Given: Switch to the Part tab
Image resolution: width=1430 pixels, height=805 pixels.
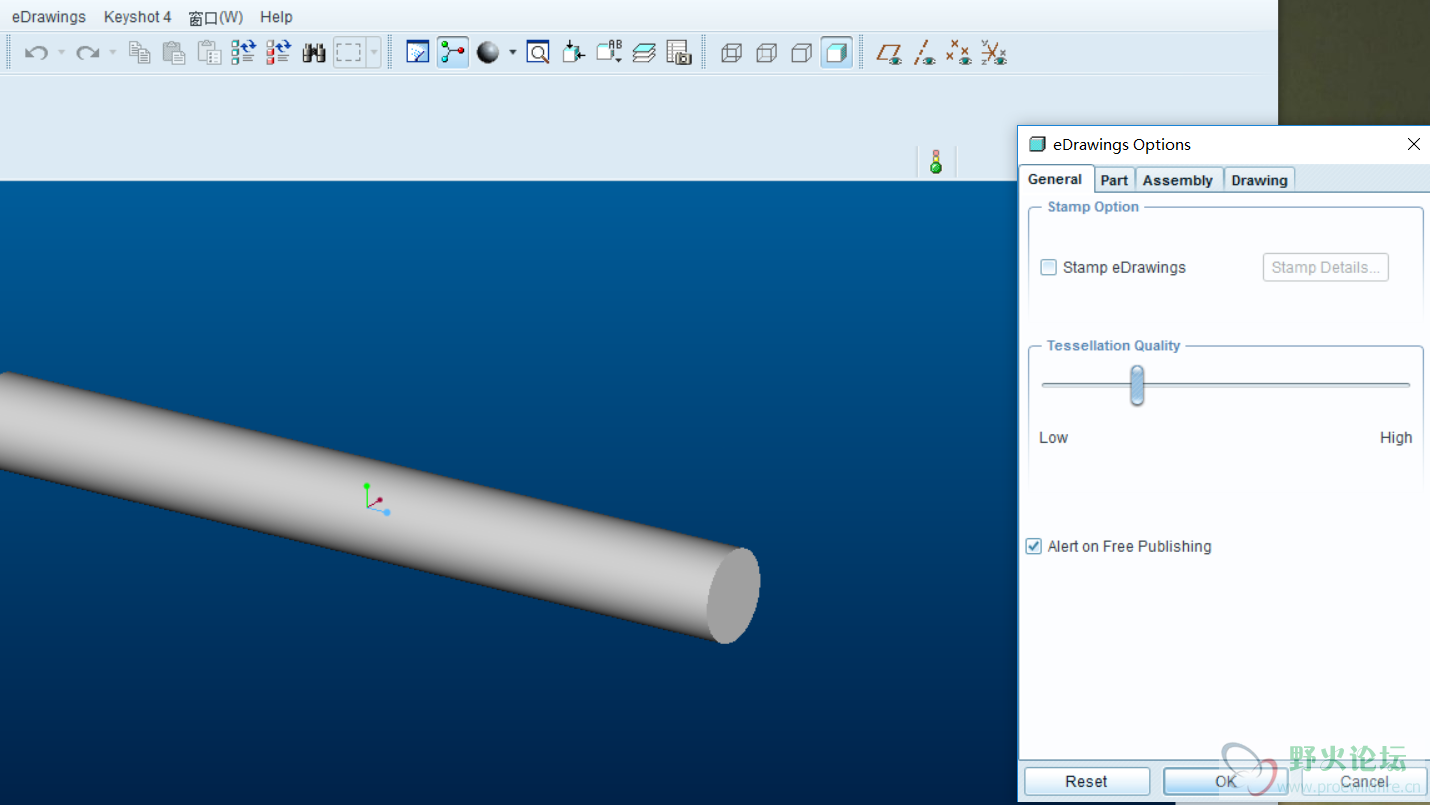Looking at the screenshot, I should (1114, 180).
